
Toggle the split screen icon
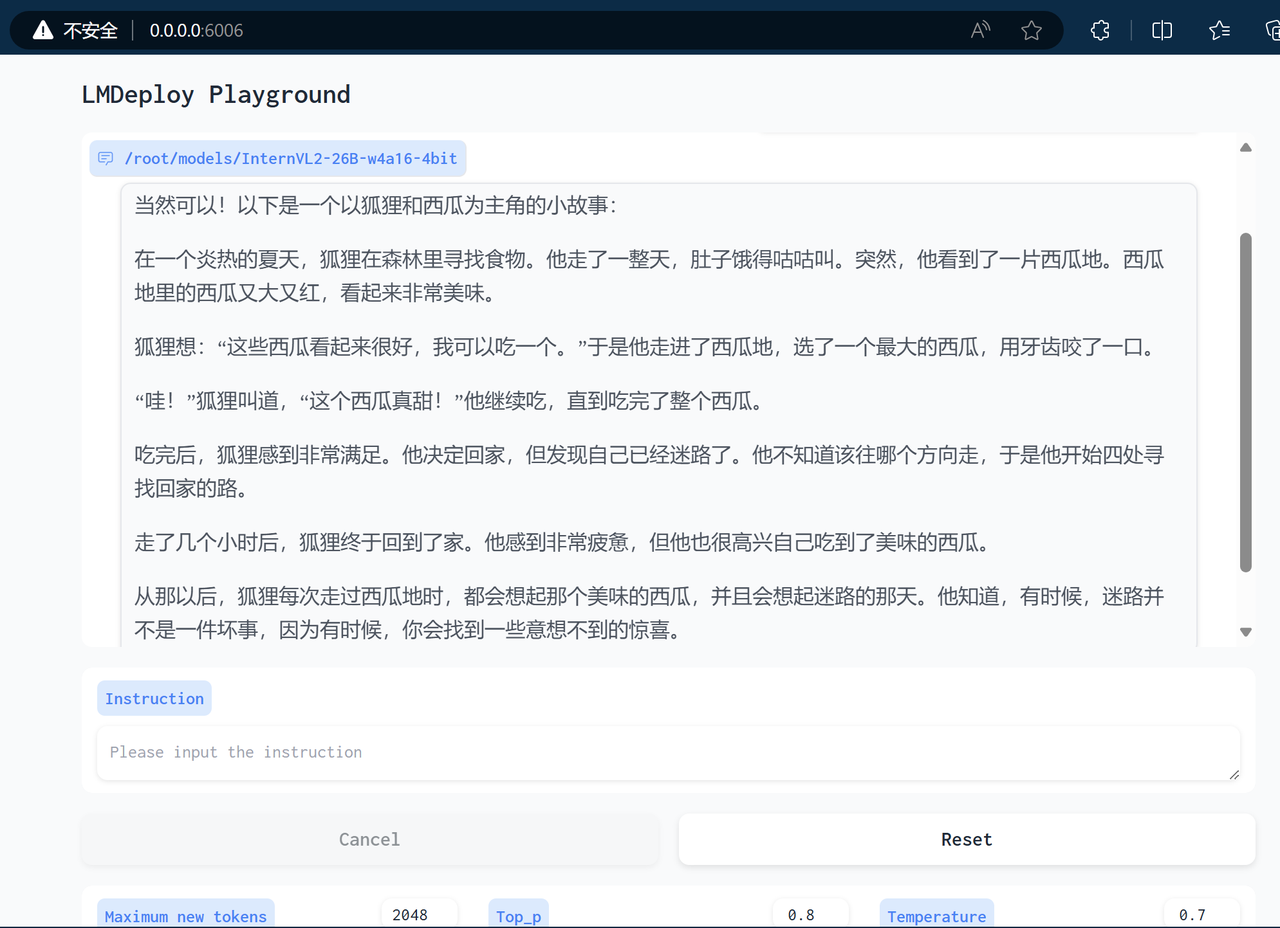pyautogui.click(x=1162, y=30)
